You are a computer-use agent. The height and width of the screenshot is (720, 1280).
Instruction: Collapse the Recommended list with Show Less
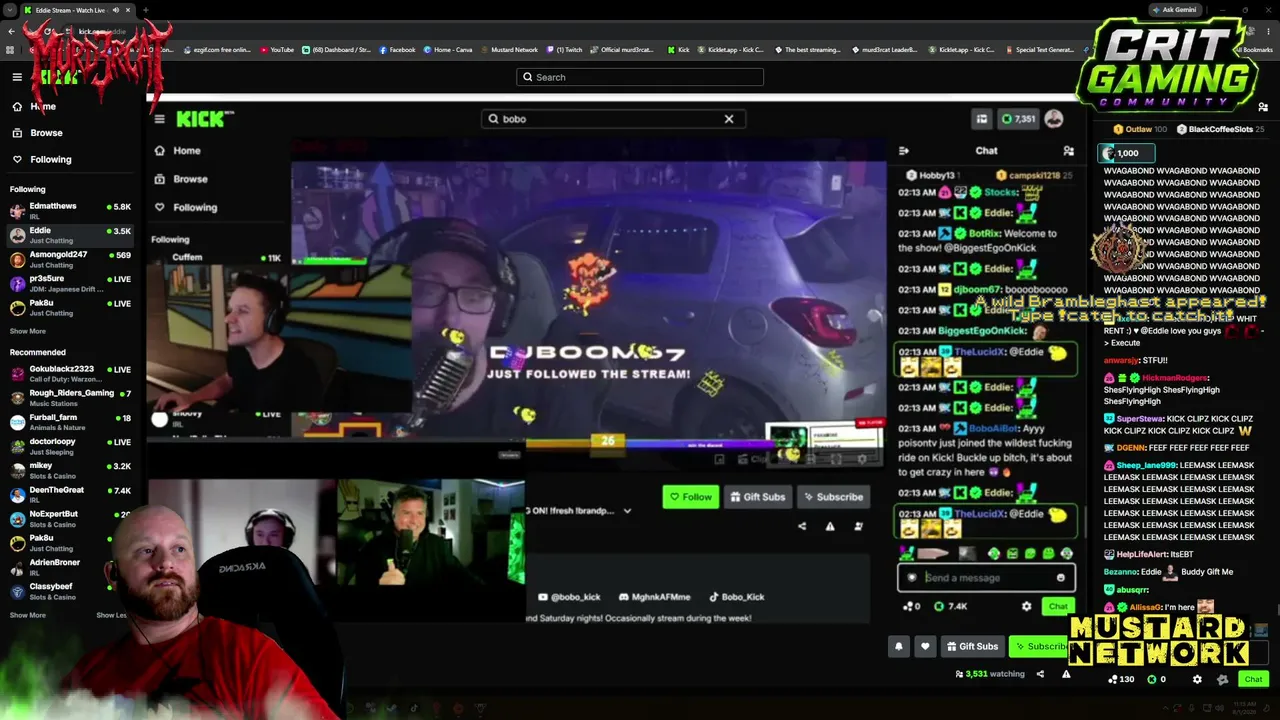(x=111, y=615)
